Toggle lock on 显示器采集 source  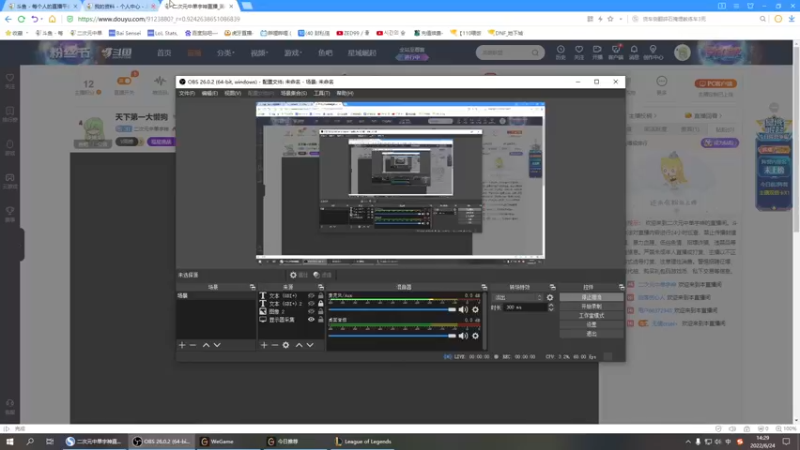(320, 320)
